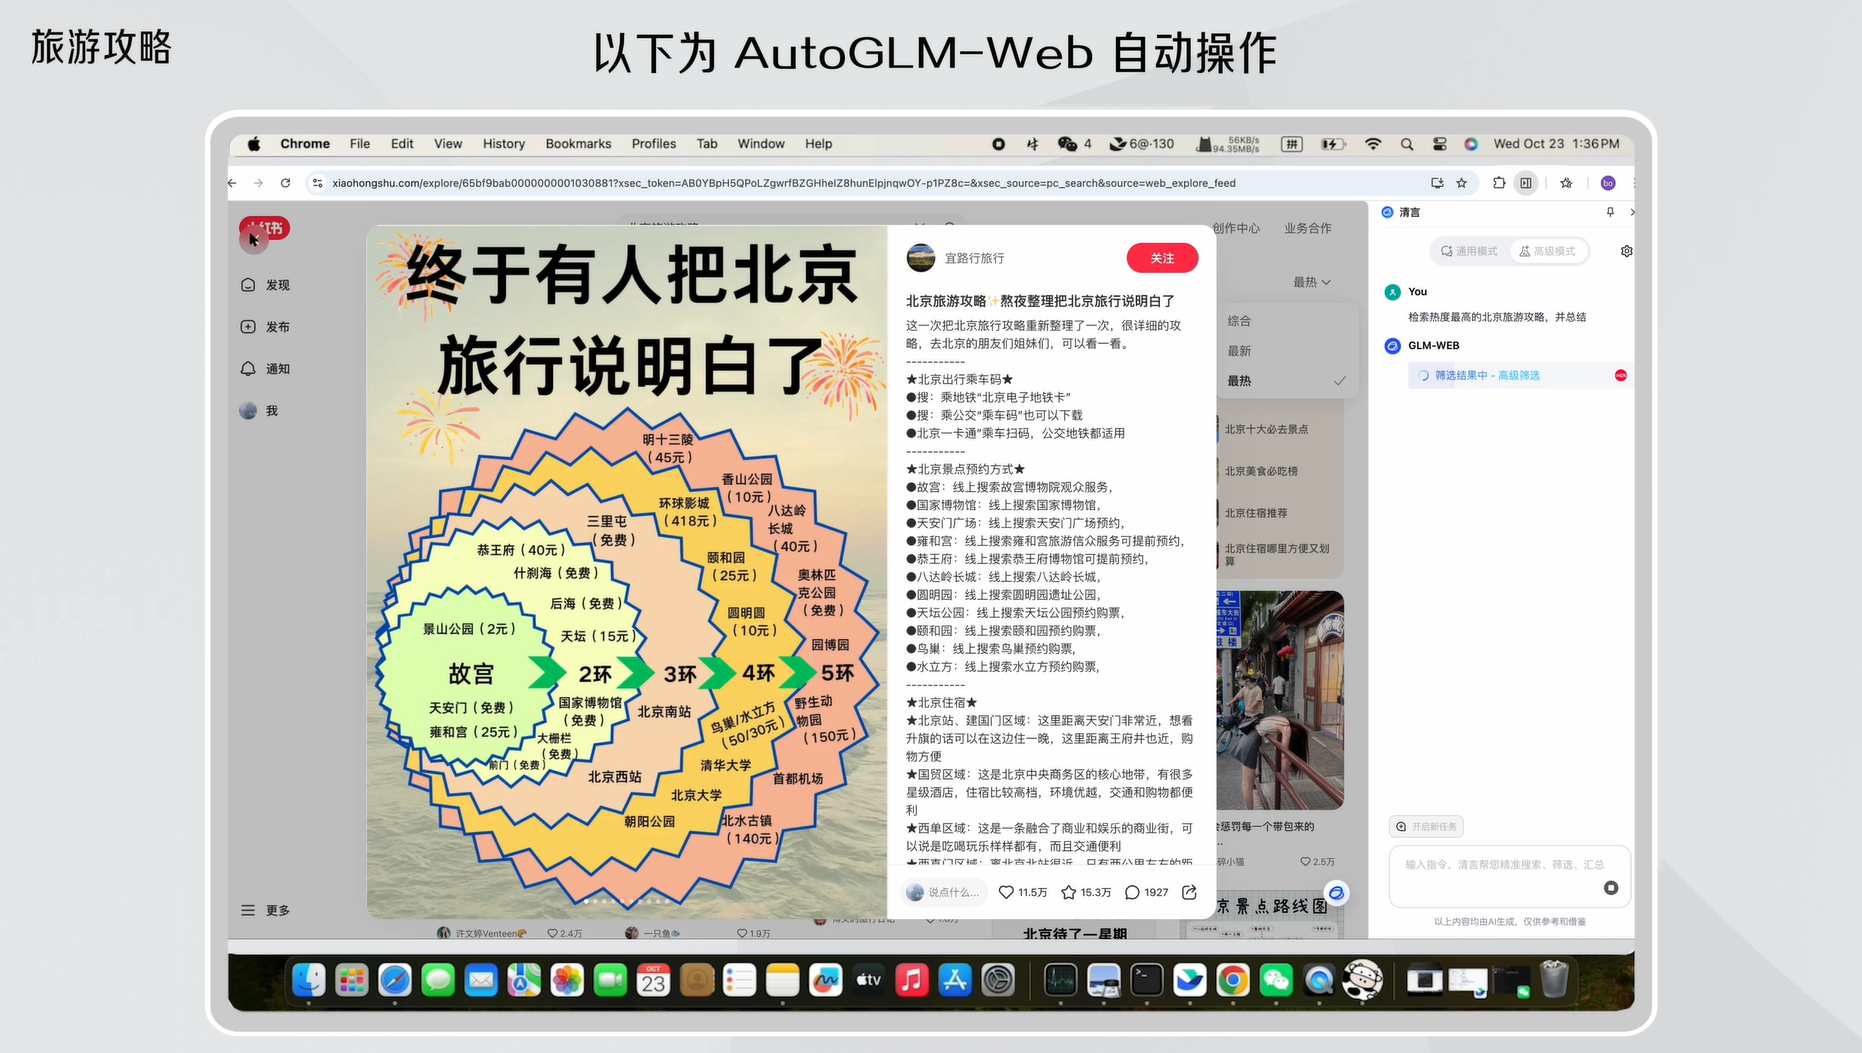The width and height of the screenshot is (1862, 1053).
Task: Like the post with the heart icon
Action: coord(1006,892)
